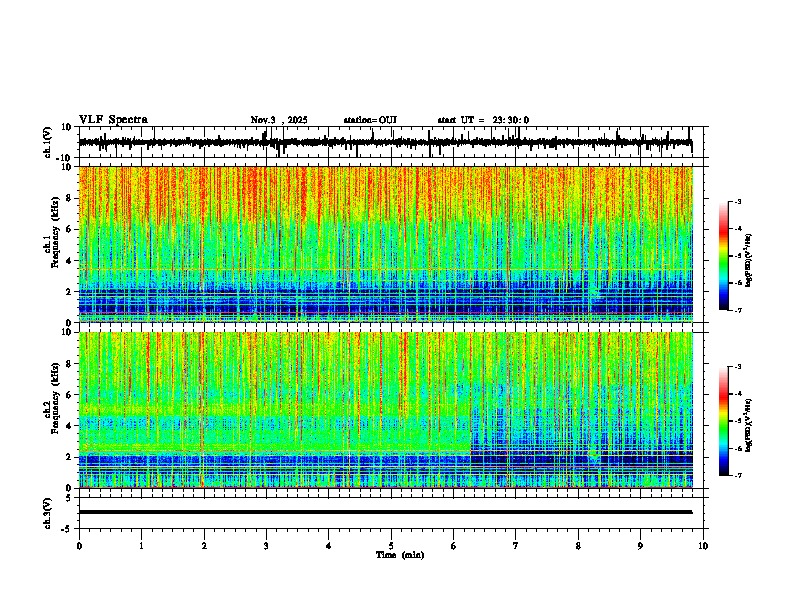Screen dimensions: 792x612
Task: Click the ch.1 color bar "log(PSD)" units label
Action: (x=749, y=261)
